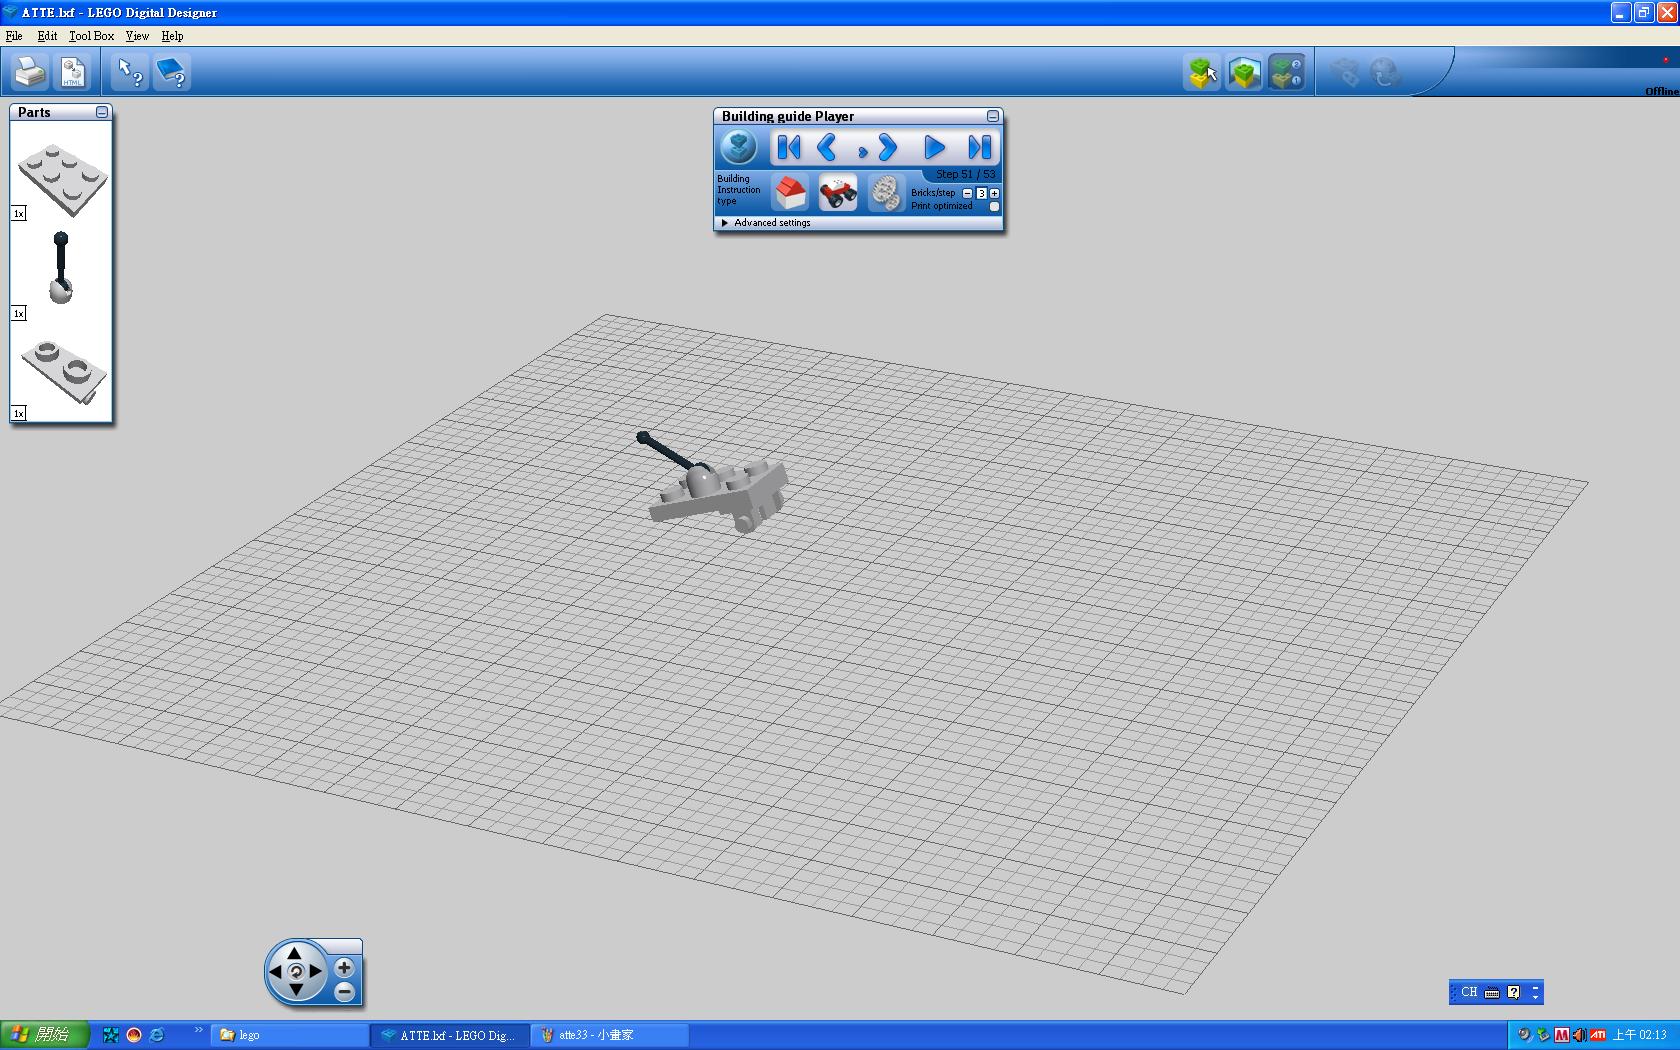Open the View menu

pos(137,36)
